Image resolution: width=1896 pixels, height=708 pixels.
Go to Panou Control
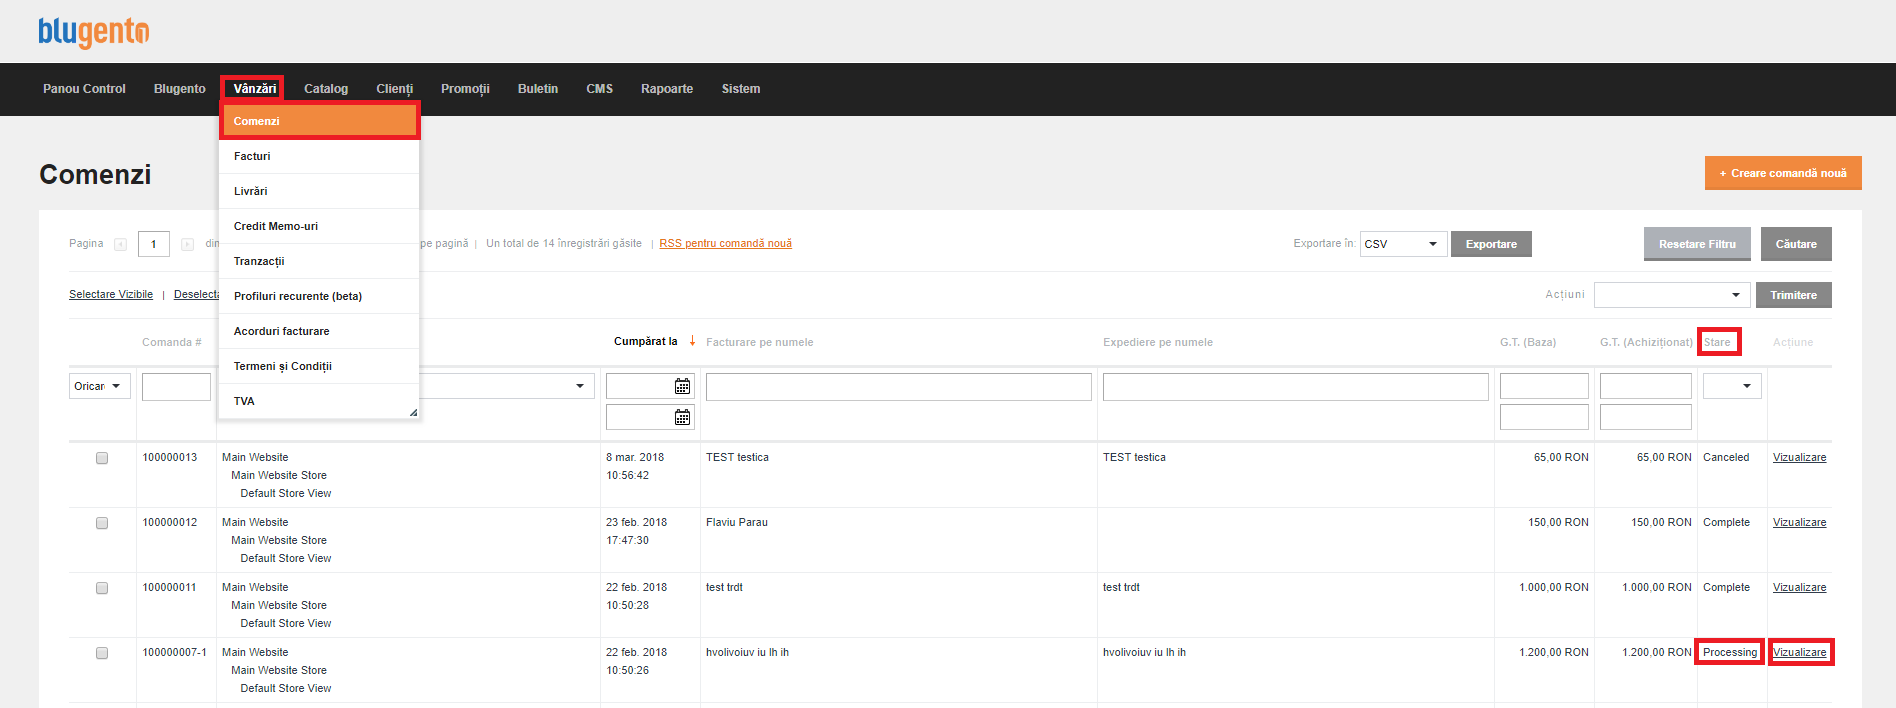[84, 89]
